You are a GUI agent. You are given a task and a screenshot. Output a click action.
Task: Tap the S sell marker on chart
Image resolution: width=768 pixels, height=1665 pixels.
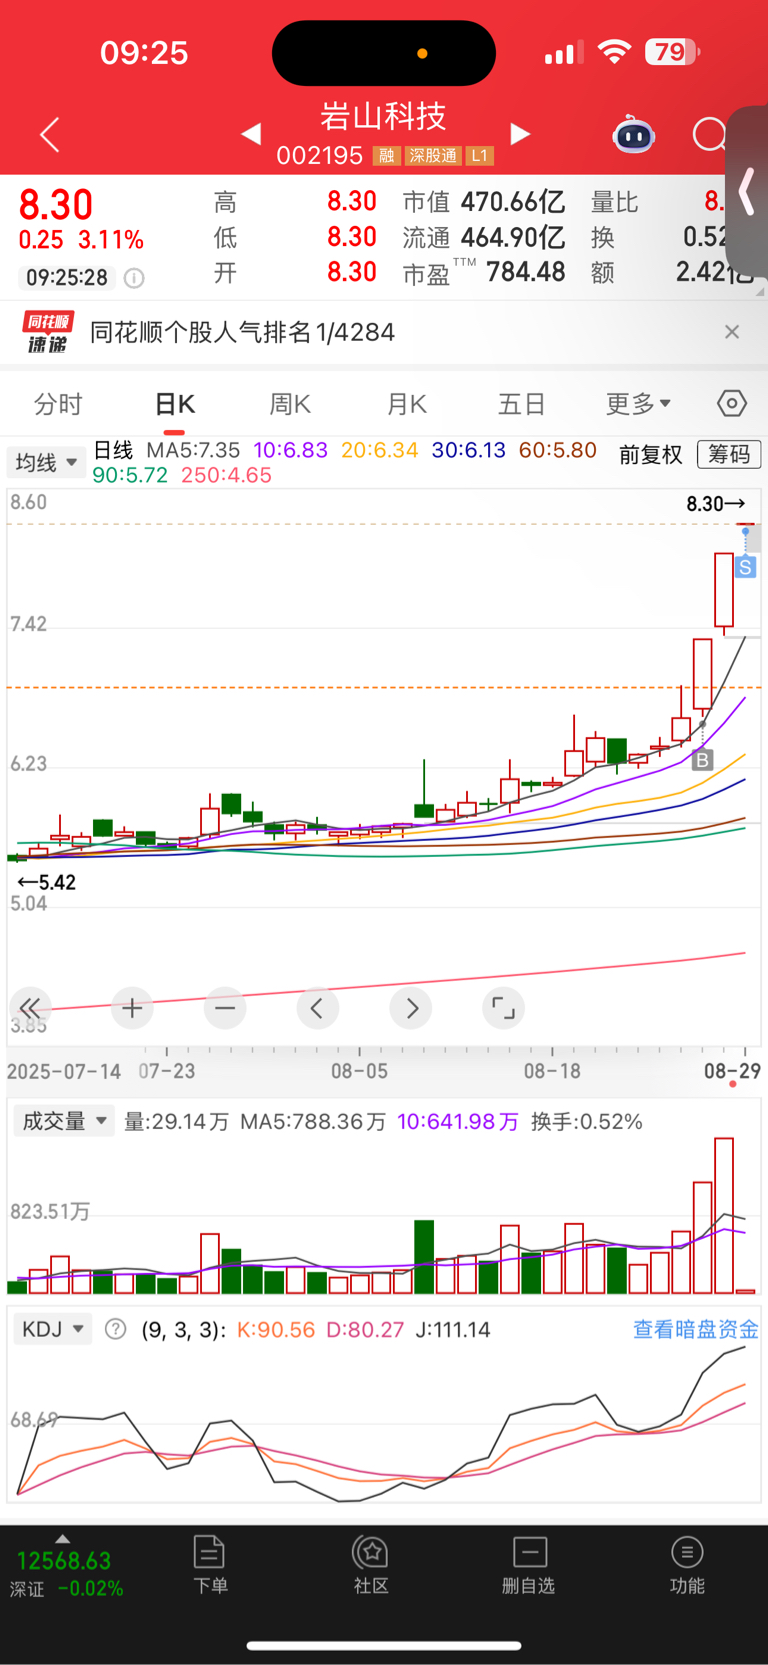point(746,567)
